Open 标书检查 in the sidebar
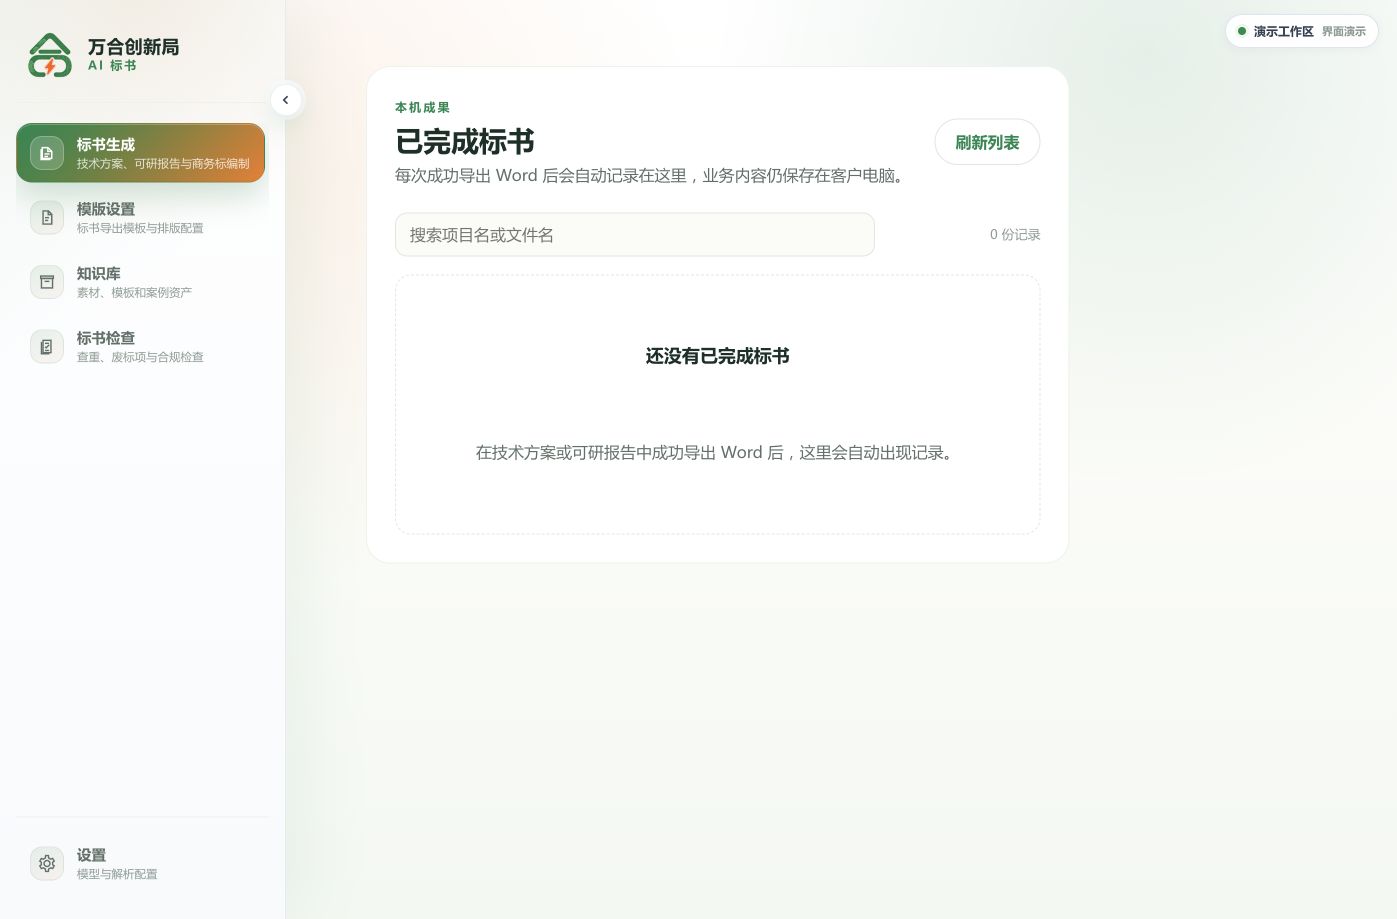Screen dimensions: 1397x919 (140, 347)
